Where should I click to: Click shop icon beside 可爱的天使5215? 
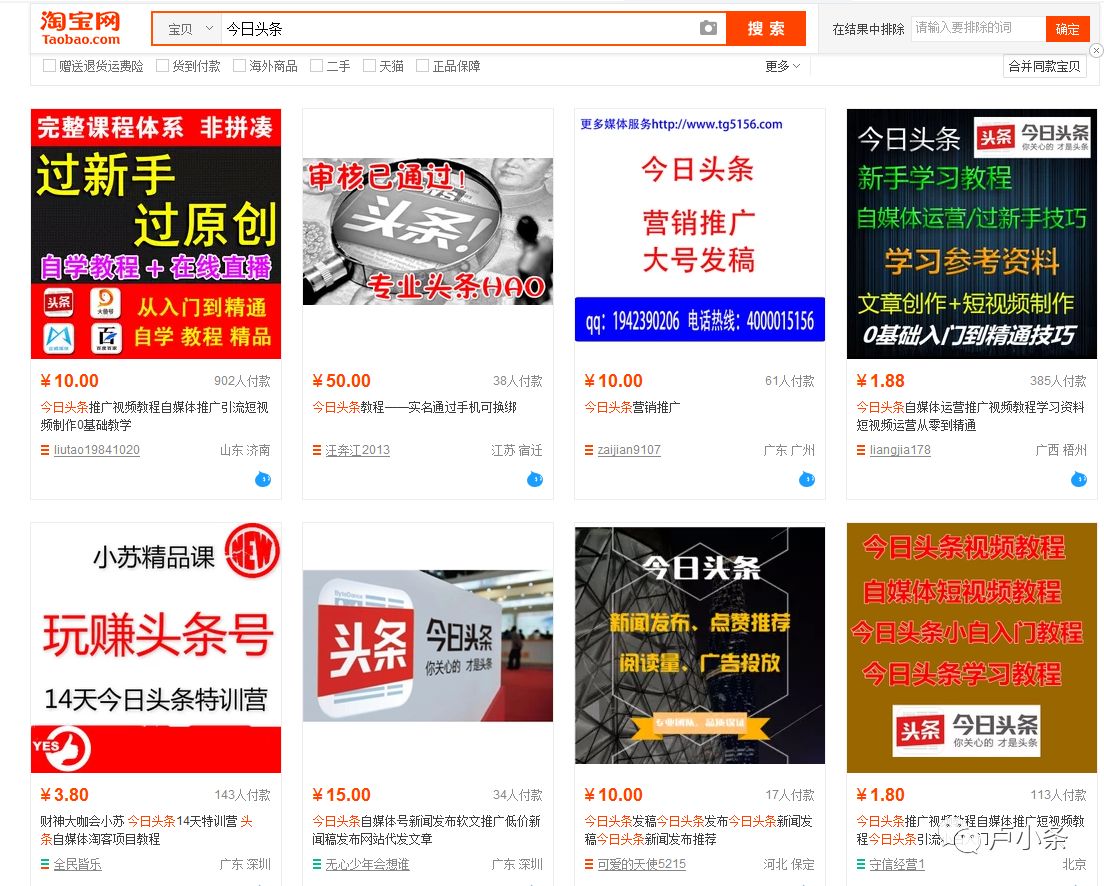coord(589,864)
